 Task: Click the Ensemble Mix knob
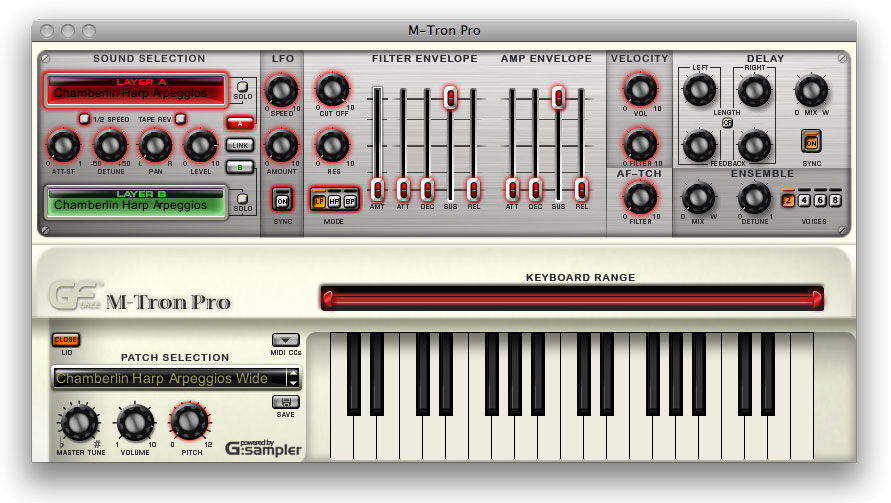[698, 198]
